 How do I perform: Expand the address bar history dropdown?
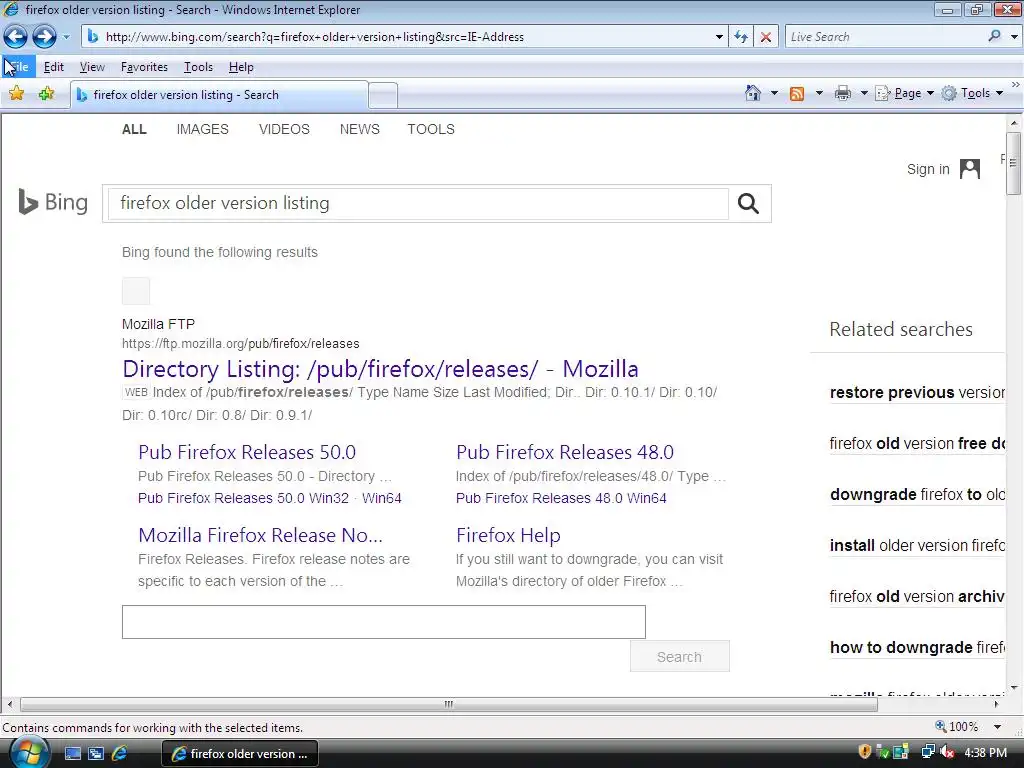click(719, 37)
